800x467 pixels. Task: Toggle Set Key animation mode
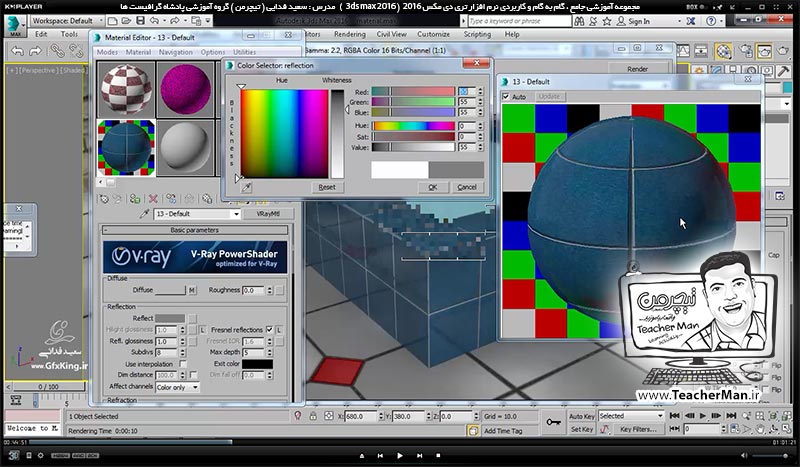(x=581, y=429)
